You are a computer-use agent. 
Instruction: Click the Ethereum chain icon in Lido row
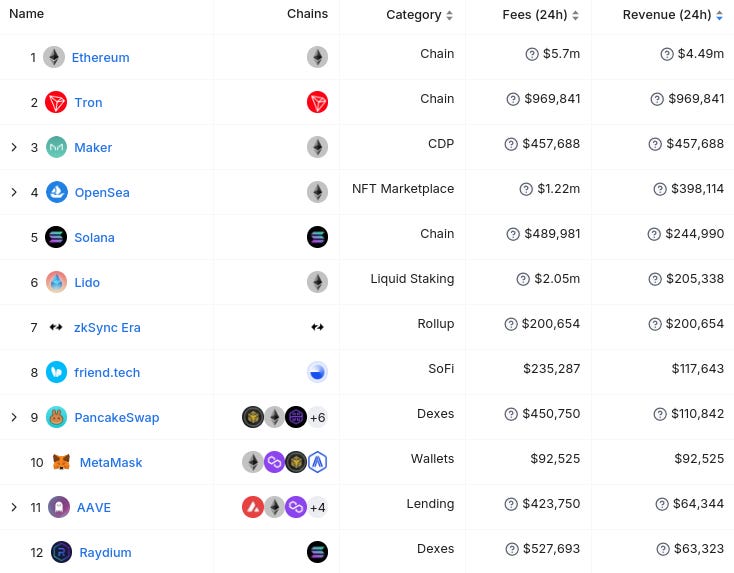point(317,282)
